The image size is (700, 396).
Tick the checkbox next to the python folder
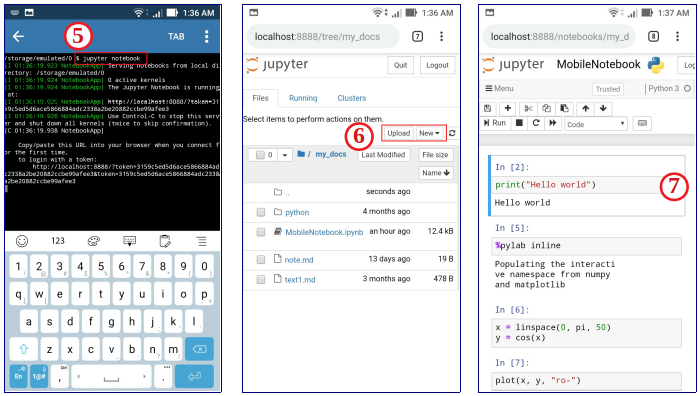pyautogui.click(x=261, y=213)
